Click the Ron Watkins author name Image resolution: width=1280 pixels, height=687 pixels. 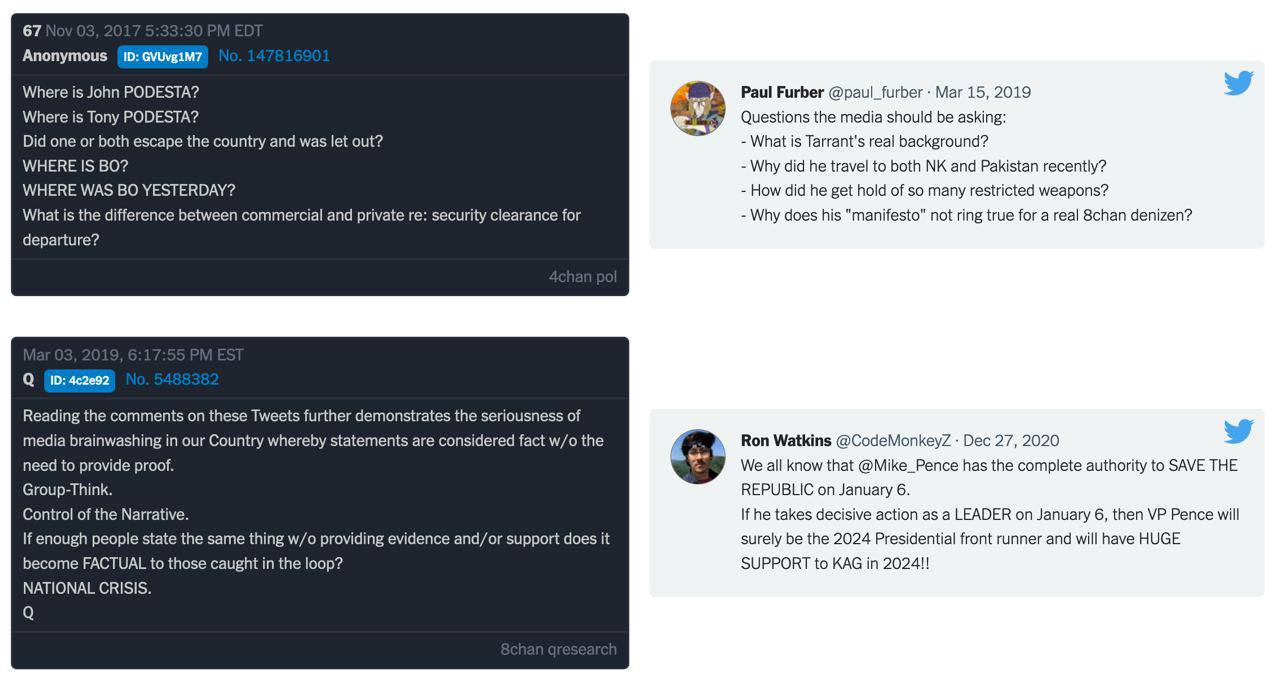tap(786, 441)
